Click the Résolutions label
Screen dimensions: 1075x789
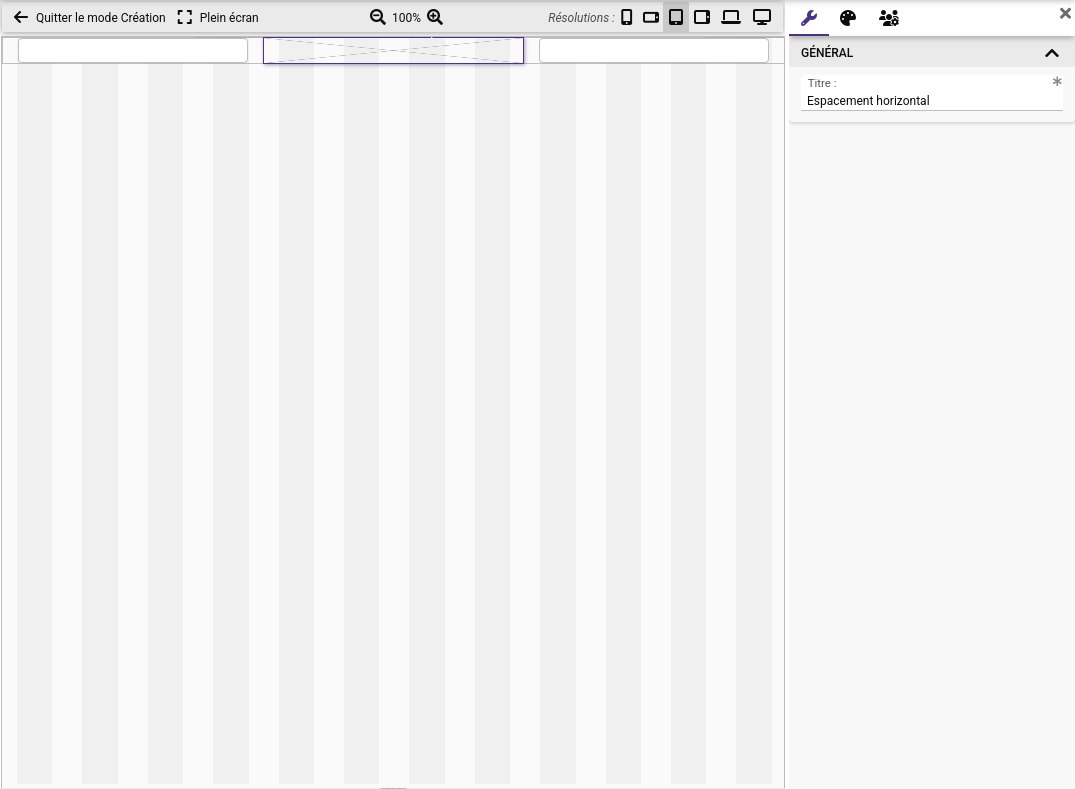tap(581, 18)
